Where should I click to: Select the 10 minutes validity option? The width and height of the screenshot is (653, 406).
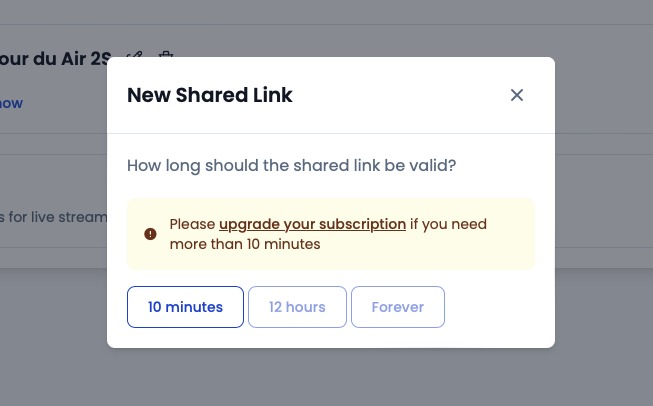[x=185, y=307]
